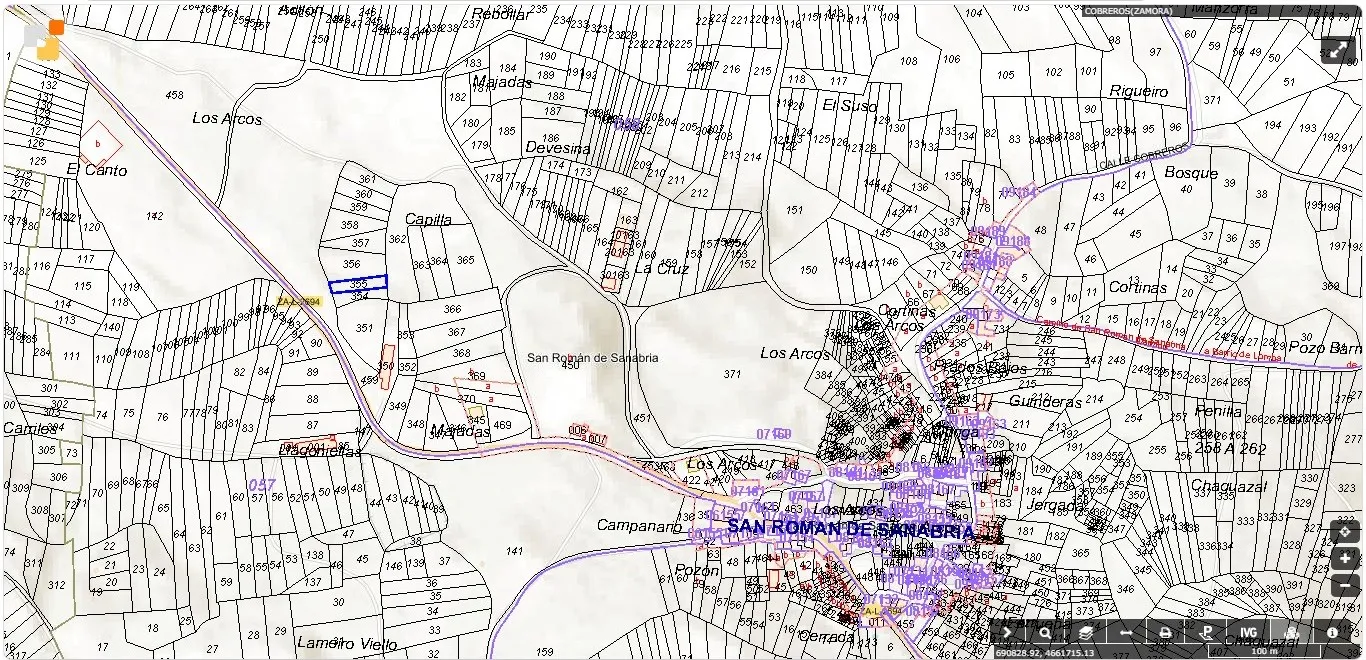Click the IVG toolbar button
This screenshot has height=660, width=1366.
point(1248,632)
